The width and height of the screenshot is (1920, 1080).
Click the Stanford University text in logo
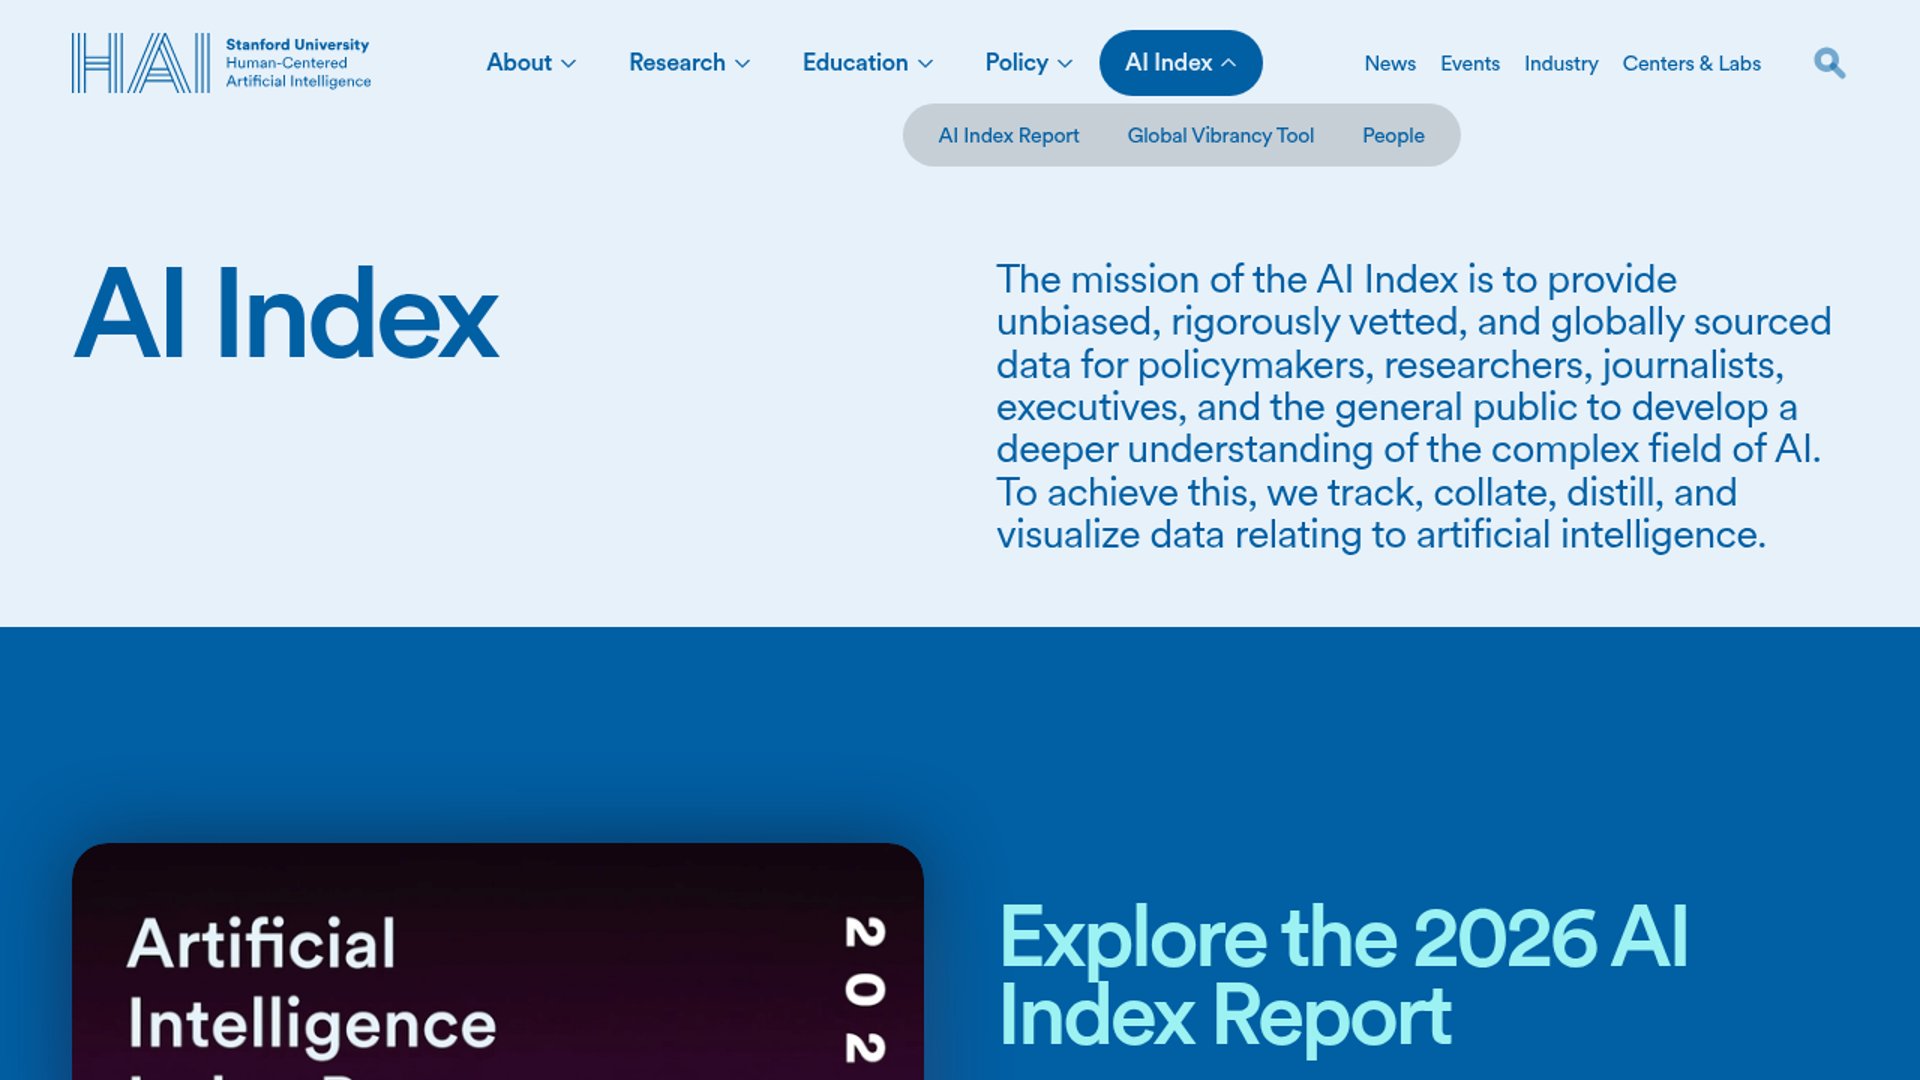pos(297,45)
